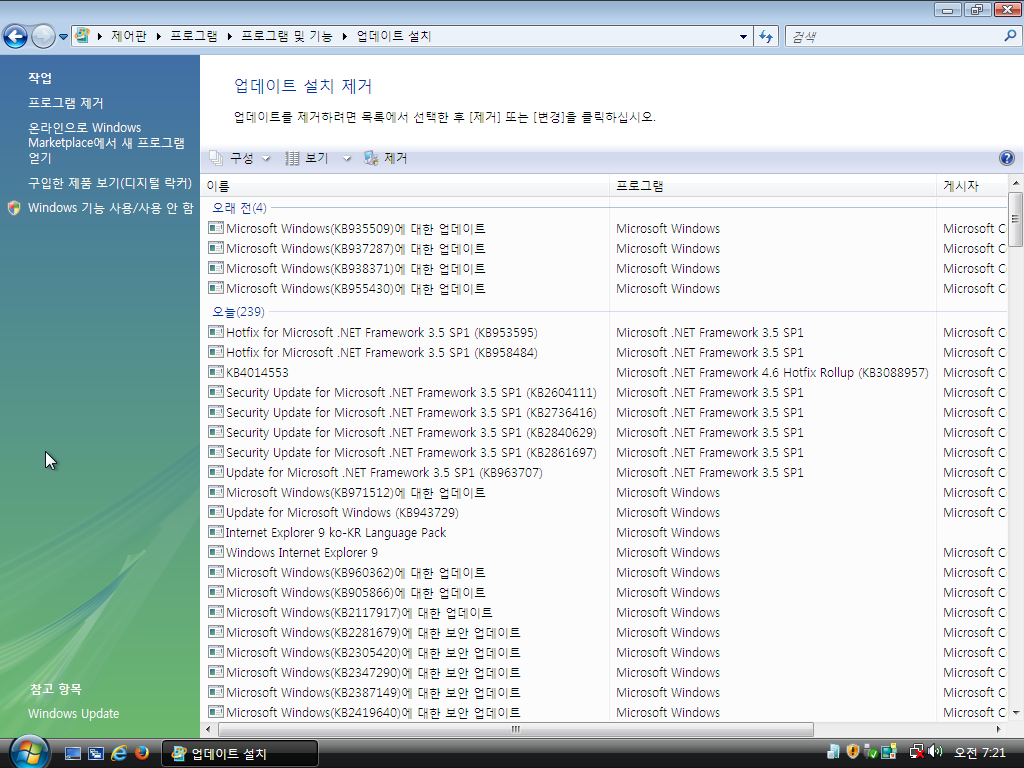The image size is (1024, 768).
Task: Select Update for Microsoft Windows (KB943729)
Action: pos(342,512)
